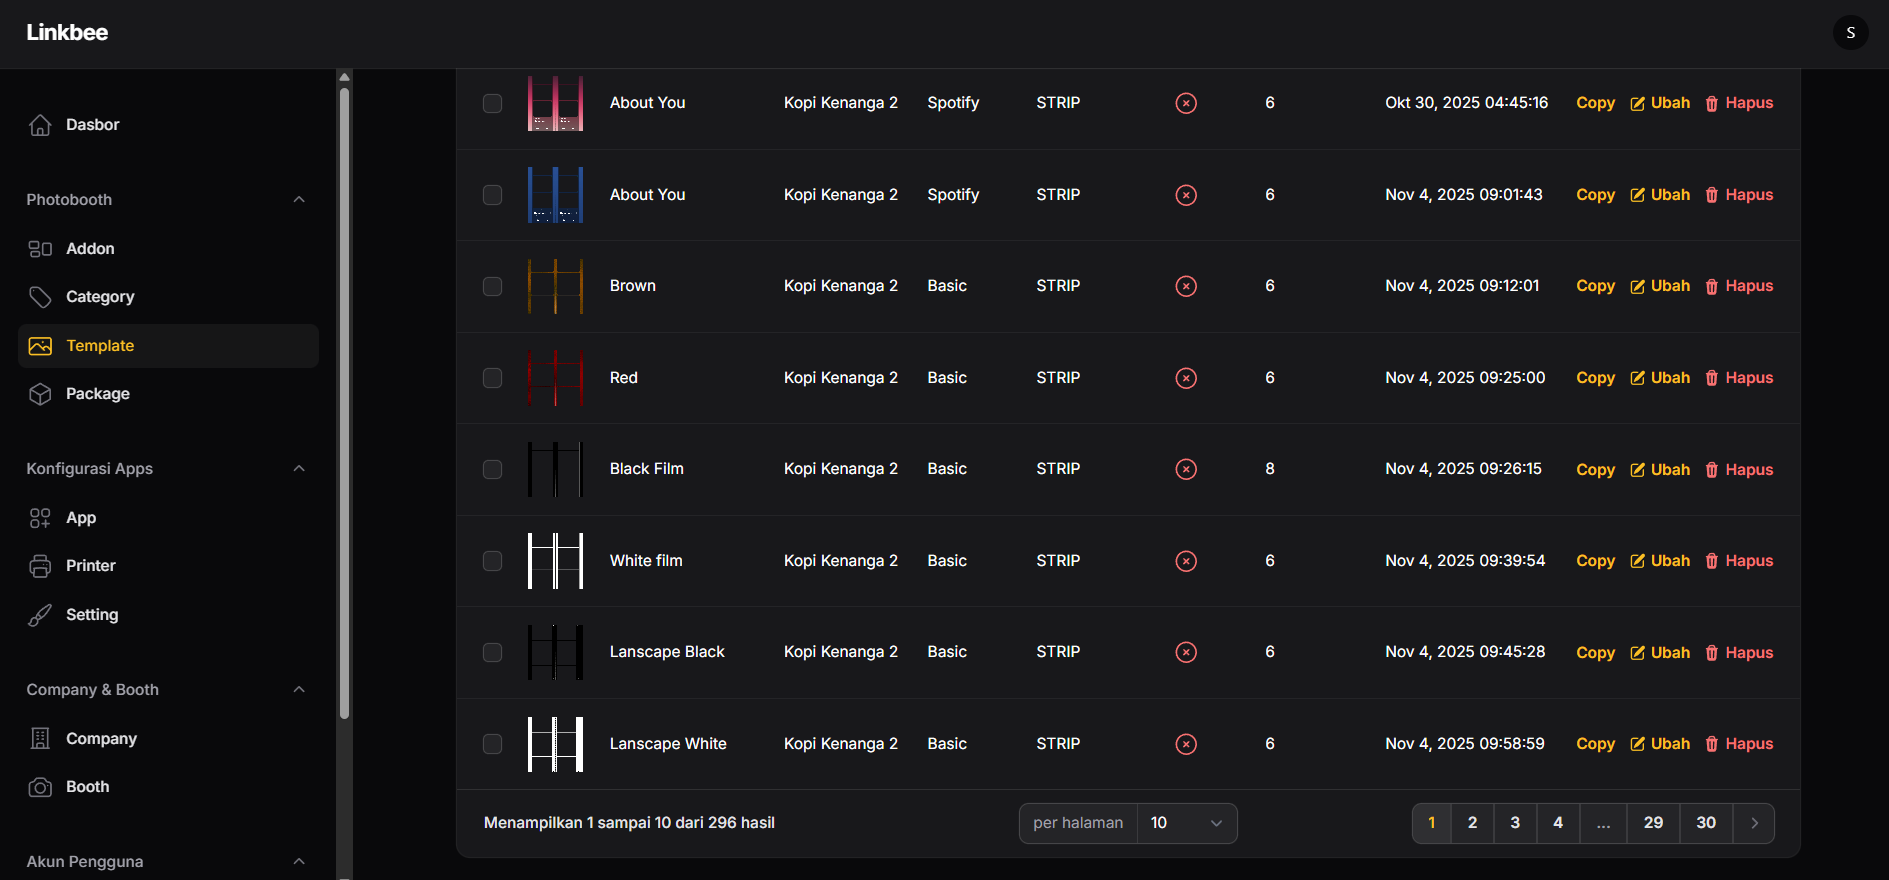
Task: Click the App grid icon
Action: [x=40, y=518]
